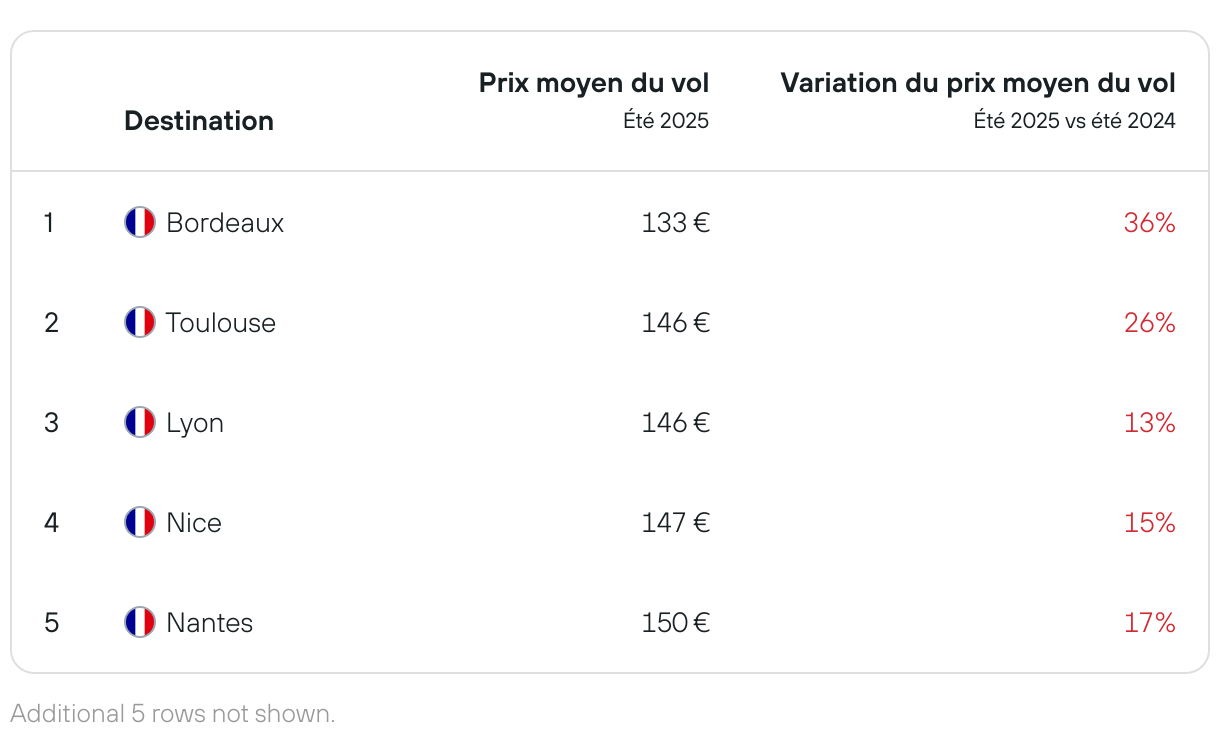This screenshot has width=1220, height=740.
Task: Click the rank number 1 cell
Action: 49,222
